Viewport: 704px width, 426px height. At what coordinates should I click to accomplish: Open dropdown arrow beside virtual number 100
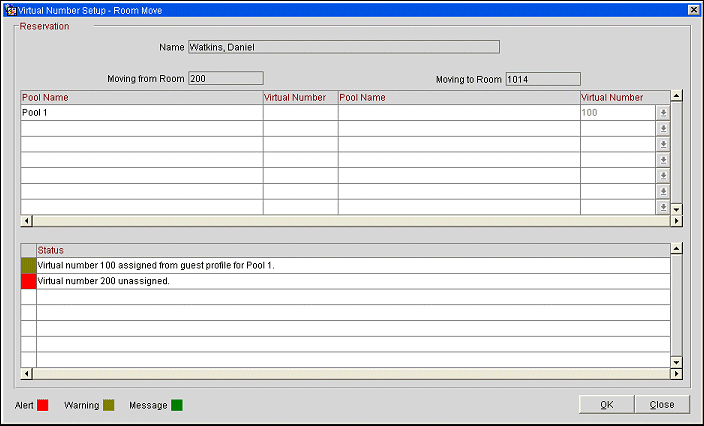[662, 113]
